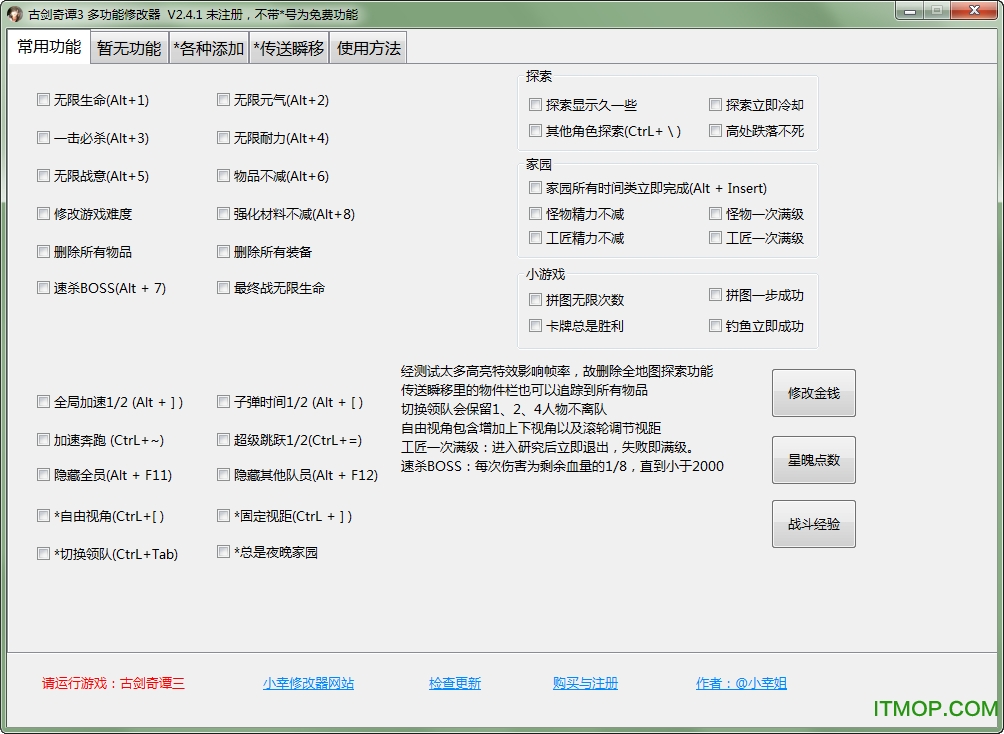Enable 无限生命 (Alt+1) cheat
1004x734 pixels.
point(43,100)
